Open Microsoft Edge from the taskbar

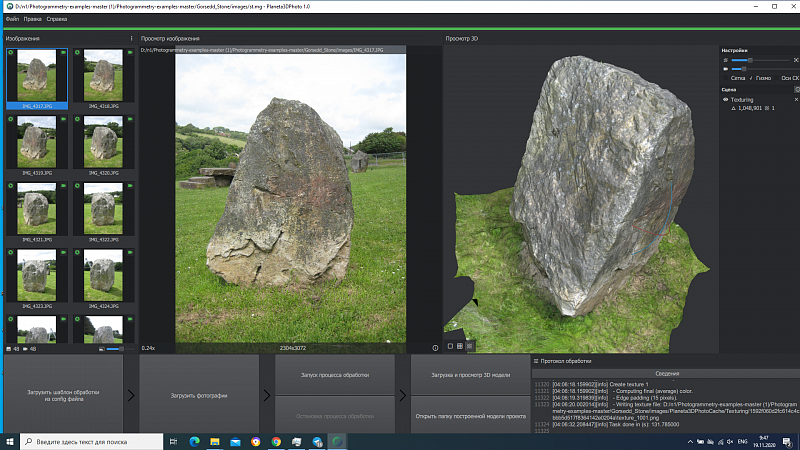pyautogui.click(x=194, y=441)
